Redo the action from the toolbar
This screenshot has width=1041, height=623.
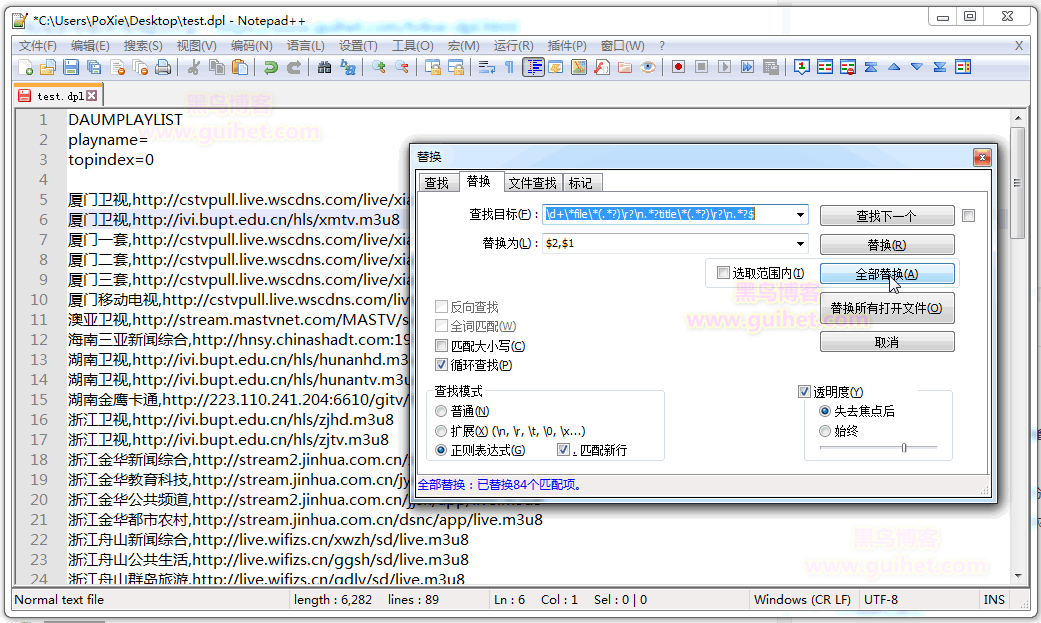(x=293, y=67)
